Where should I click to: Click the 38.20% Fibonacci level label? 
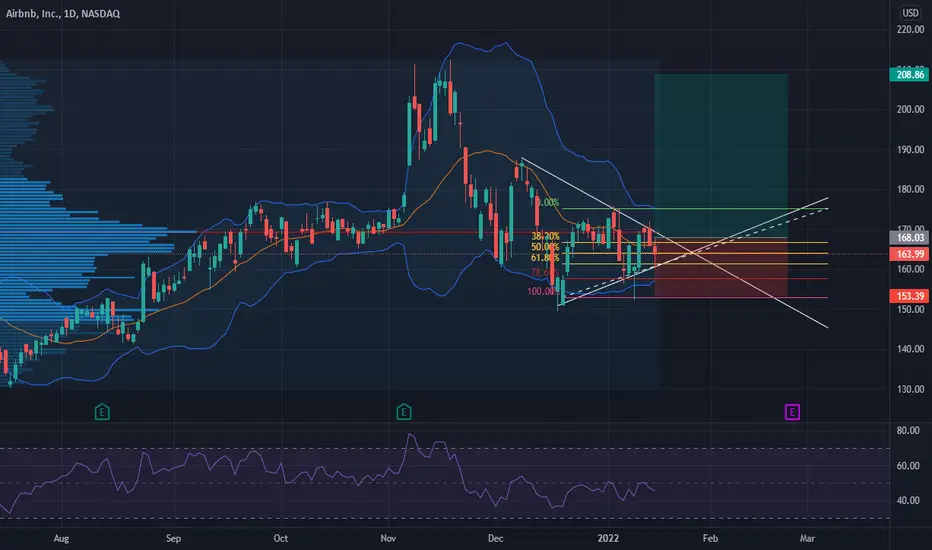click(x=545, y=236)
